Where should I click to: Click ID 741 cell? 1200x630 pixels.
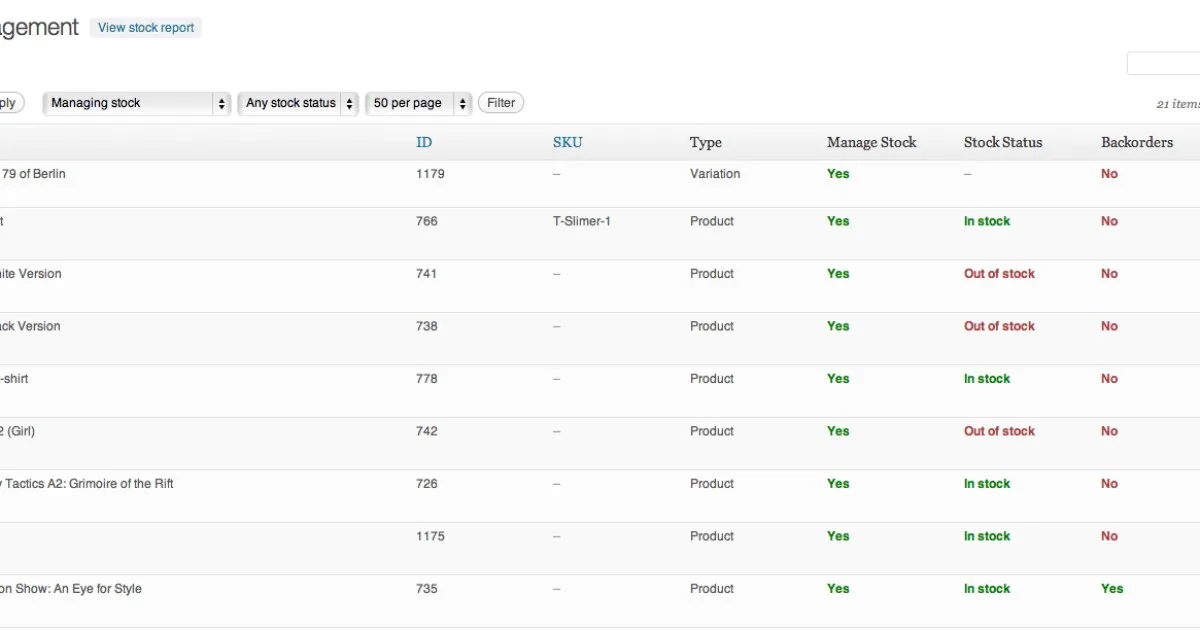427,274
